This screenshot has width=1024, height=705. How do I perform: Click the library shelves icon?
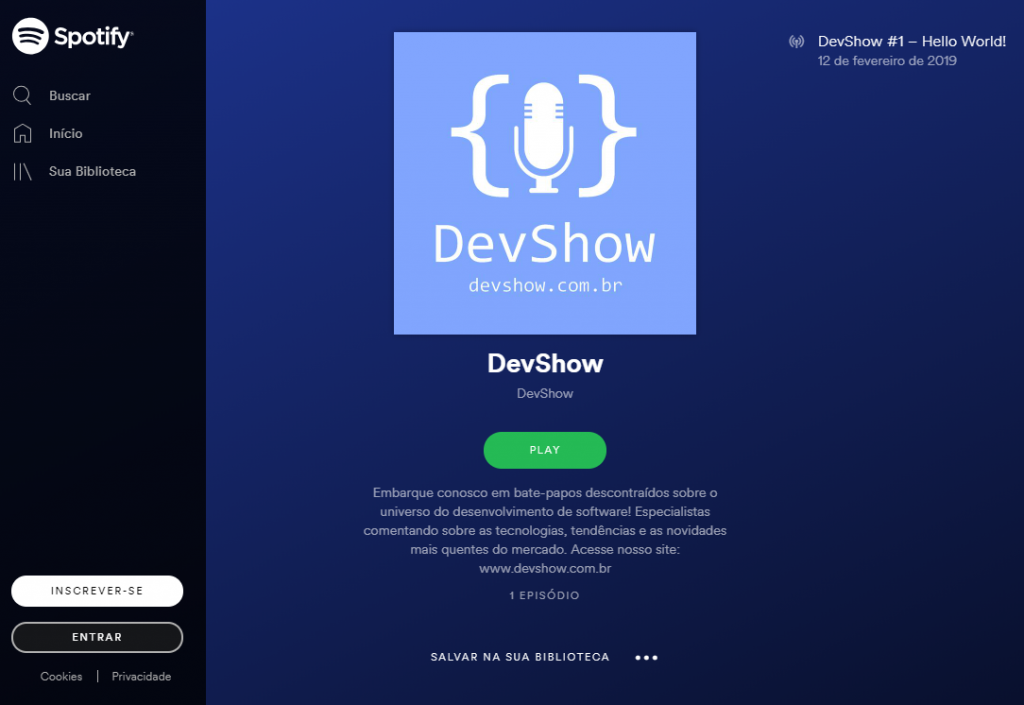(x=22, y=172)
